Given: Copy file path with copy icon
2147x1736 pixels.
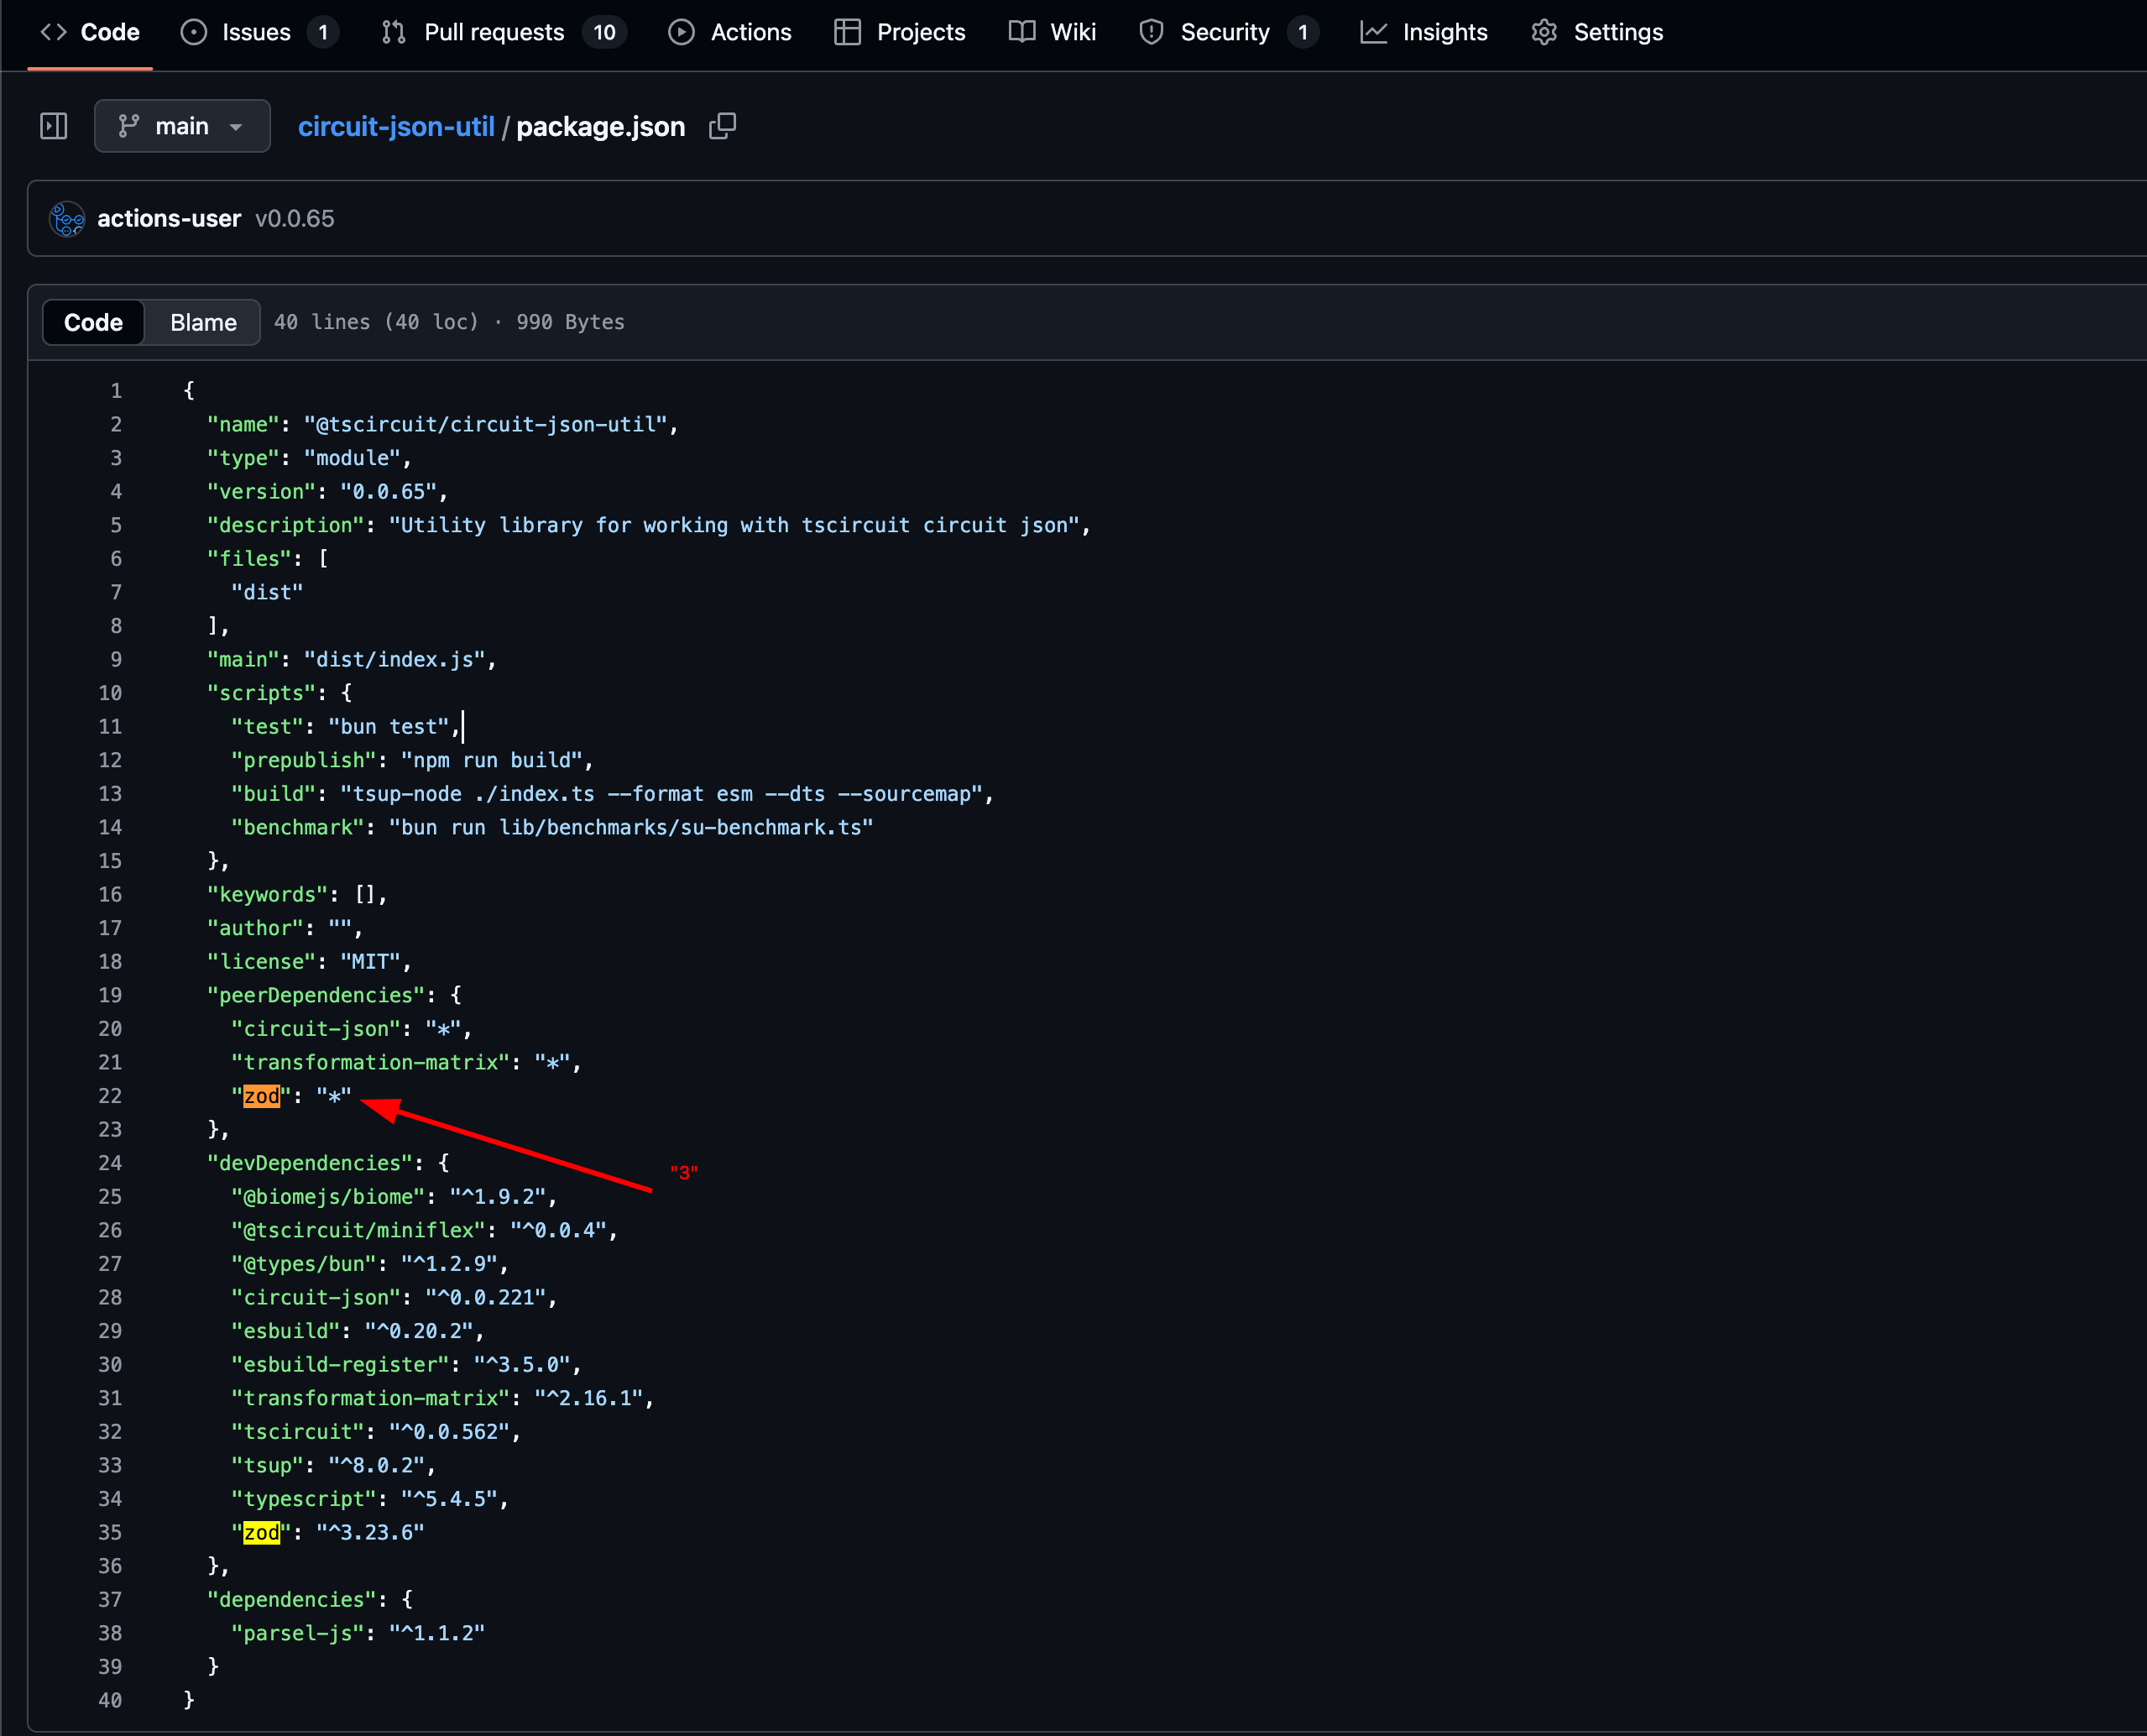Looking at the screenshot, I should click(x=722, y=126).
